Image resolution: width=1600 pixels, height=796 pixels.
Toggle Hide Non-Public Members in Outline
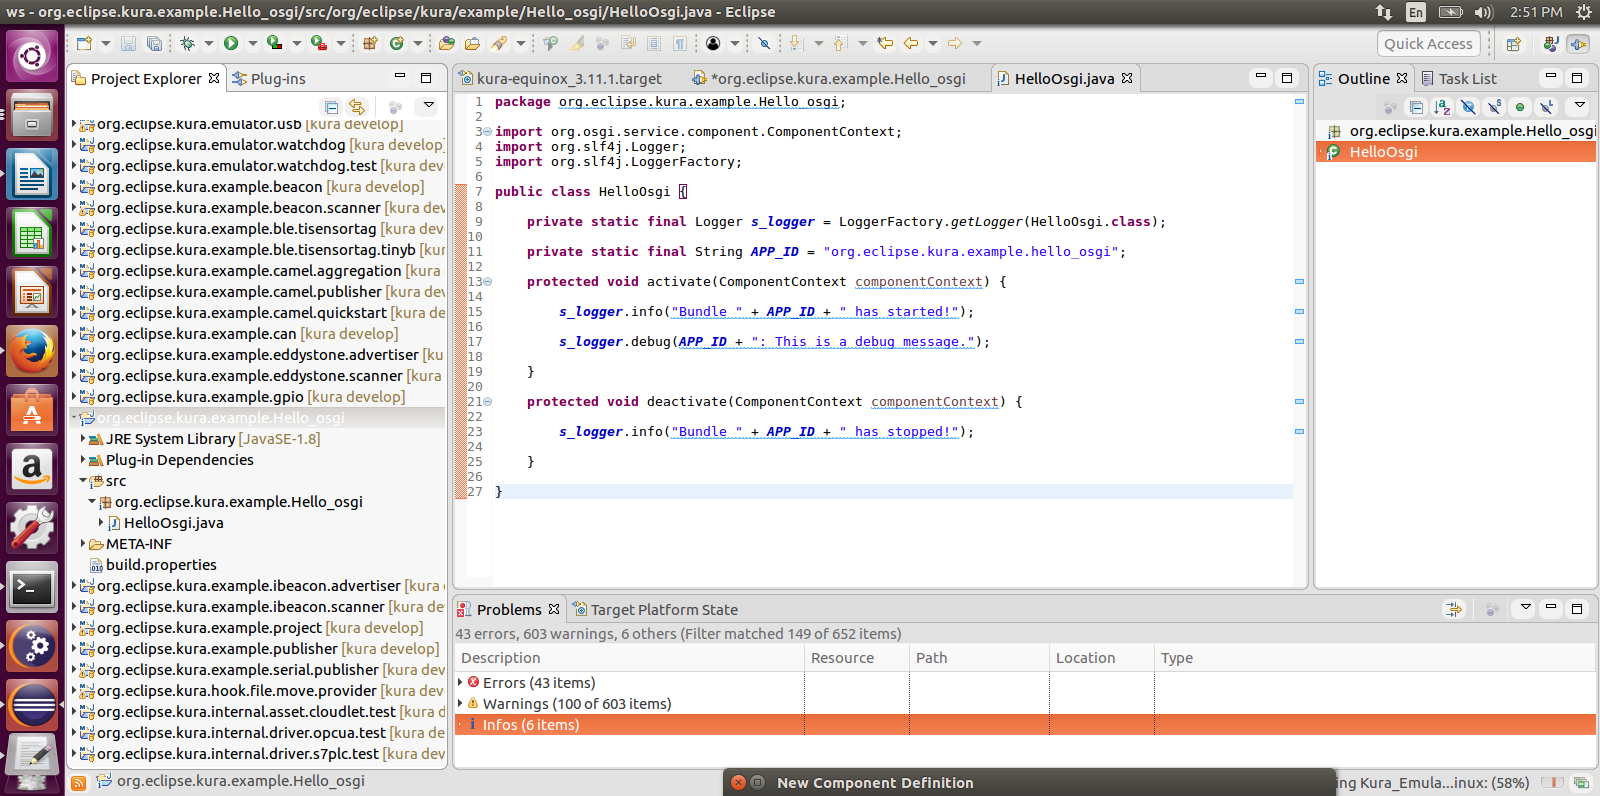coord(1520,106)
